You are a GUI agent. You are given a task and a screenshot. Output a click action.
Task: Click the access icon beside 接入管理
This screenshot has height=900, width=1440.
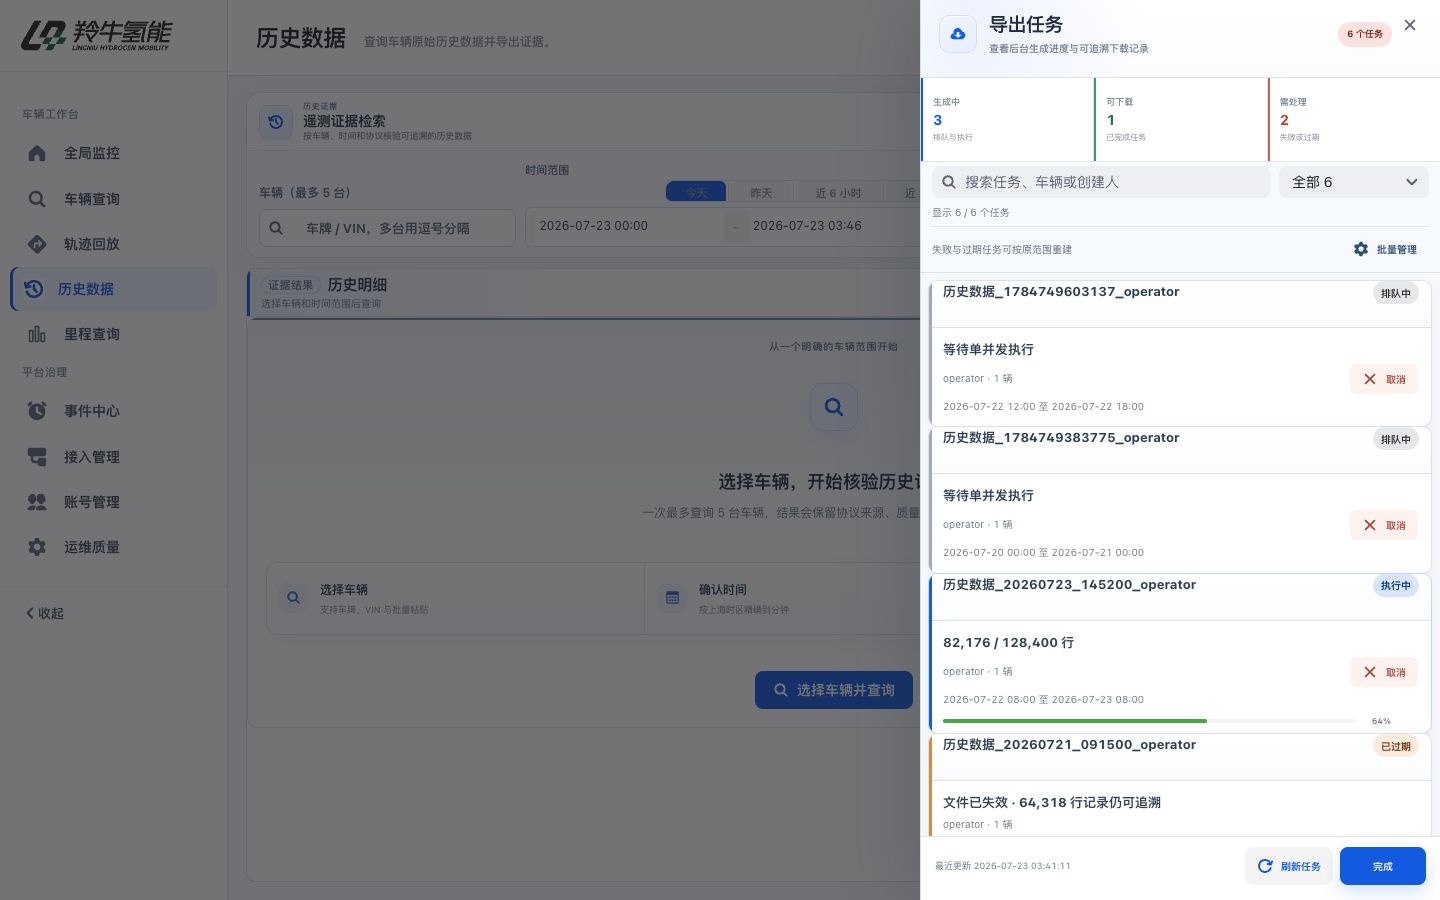tap(37, 457)
